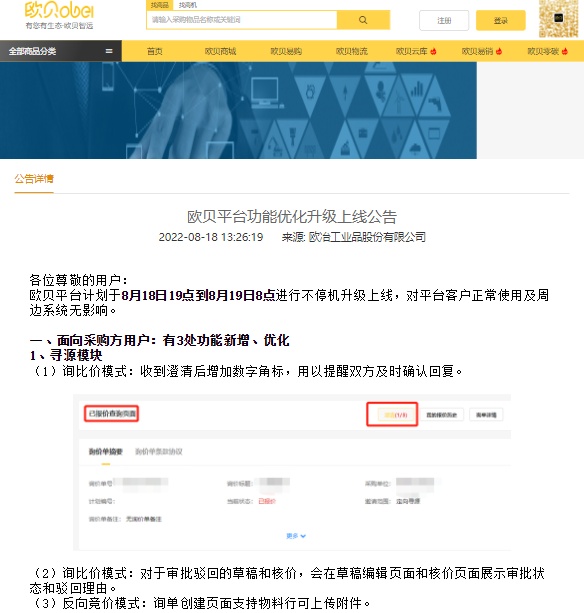Click the subheading 1、寻源模块
Screen dimensions: 584x613
(x=66, y=355)
